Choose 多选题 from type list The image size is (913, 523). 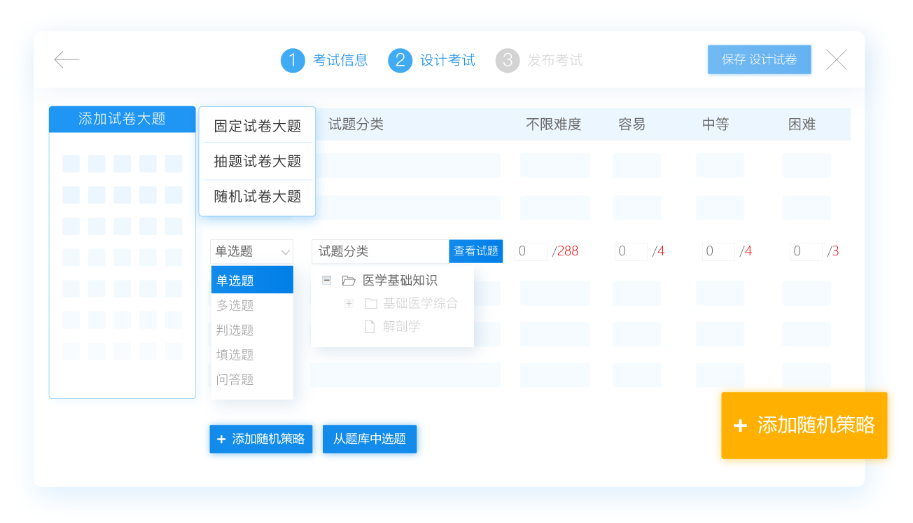(x=236, y=305)
